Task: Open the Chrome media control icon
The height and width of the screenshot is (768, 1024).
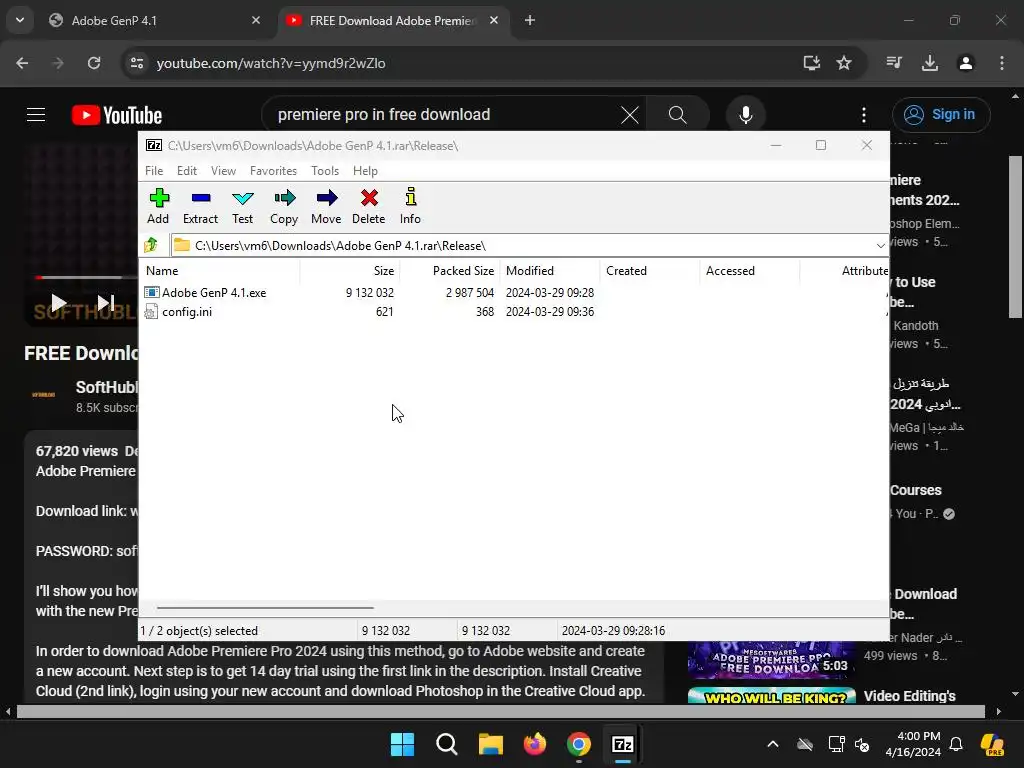Action: click(893, 63)
